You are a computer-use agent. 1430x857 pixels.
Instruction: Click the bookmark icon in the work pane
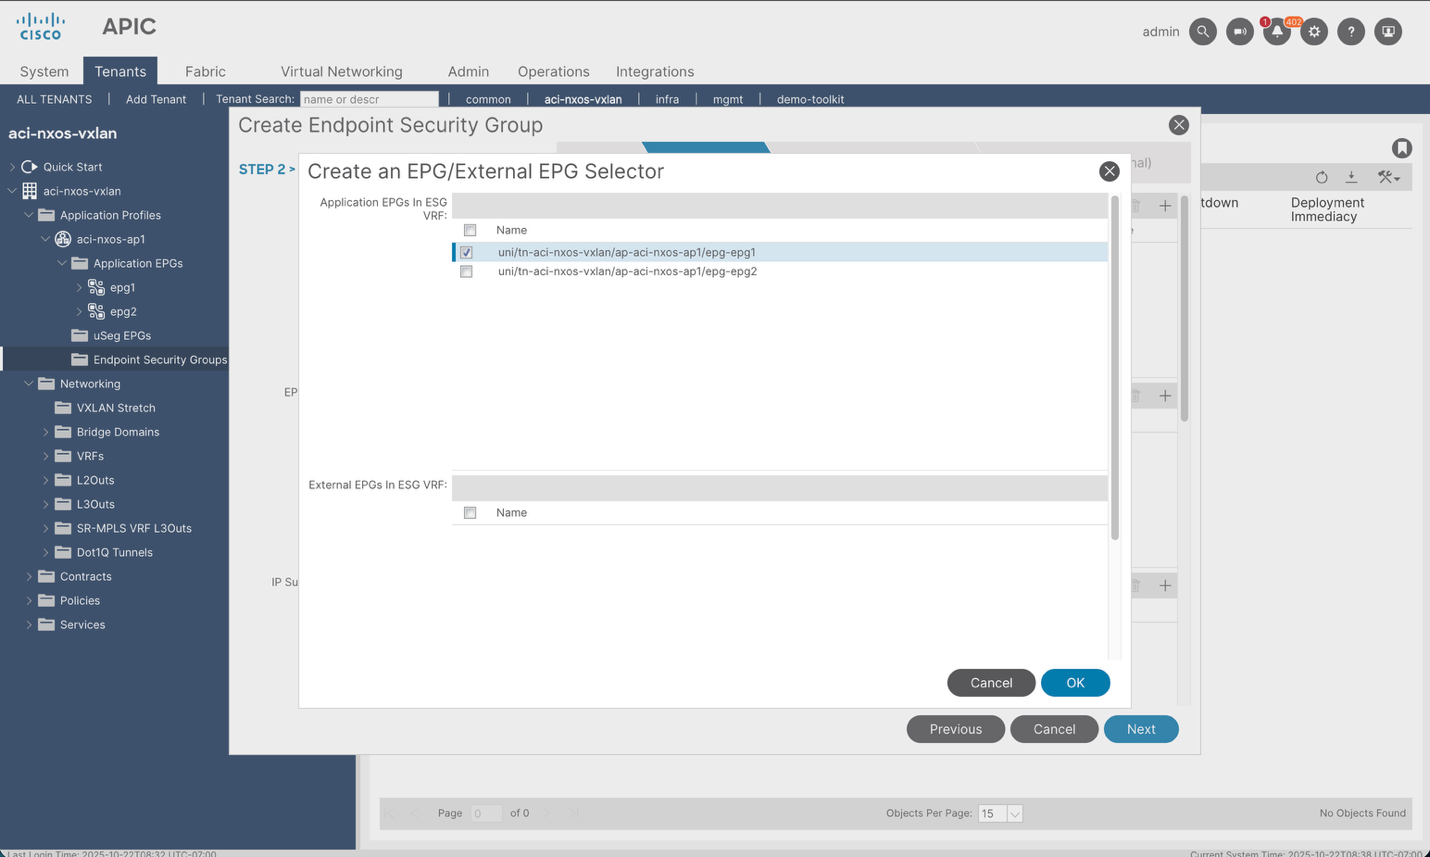pos(1402,148)
